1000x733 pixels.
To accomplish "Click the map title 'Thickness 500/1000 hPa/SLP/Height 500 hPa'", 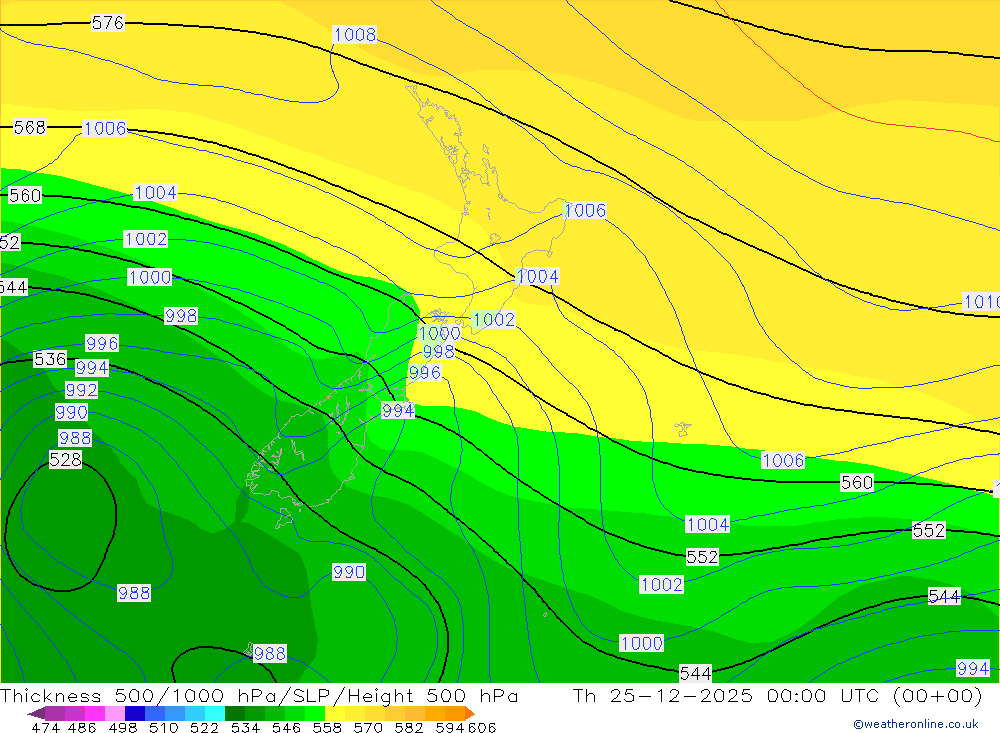I will pyautogui.click(x=259, y=695).
